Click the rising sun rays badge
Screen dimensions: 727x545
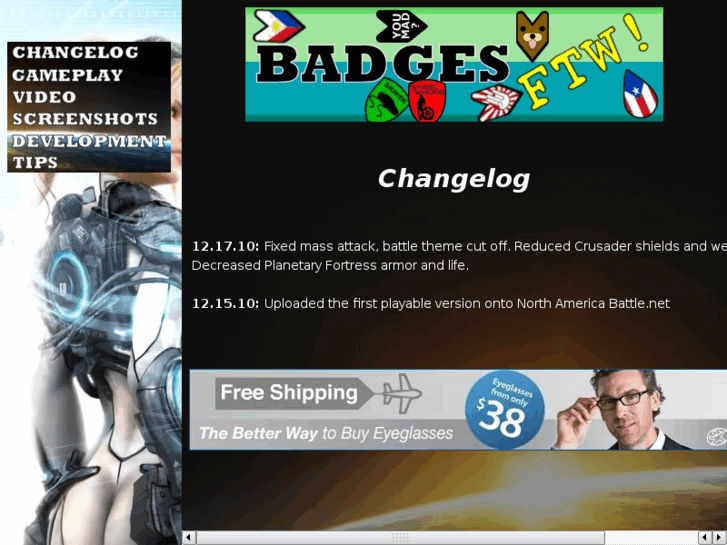coord(496,102)
